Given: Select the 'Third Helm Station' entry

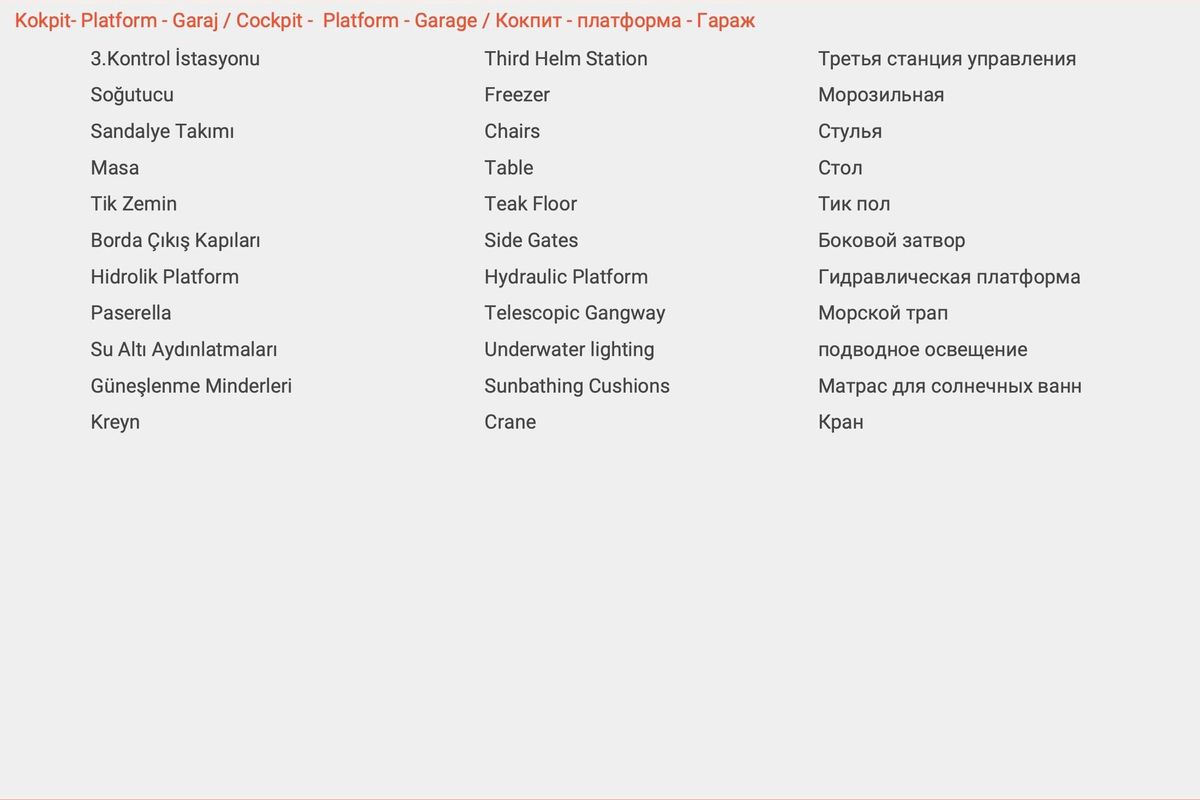Looking at the screenshot, I should click(x=566, y=59).
